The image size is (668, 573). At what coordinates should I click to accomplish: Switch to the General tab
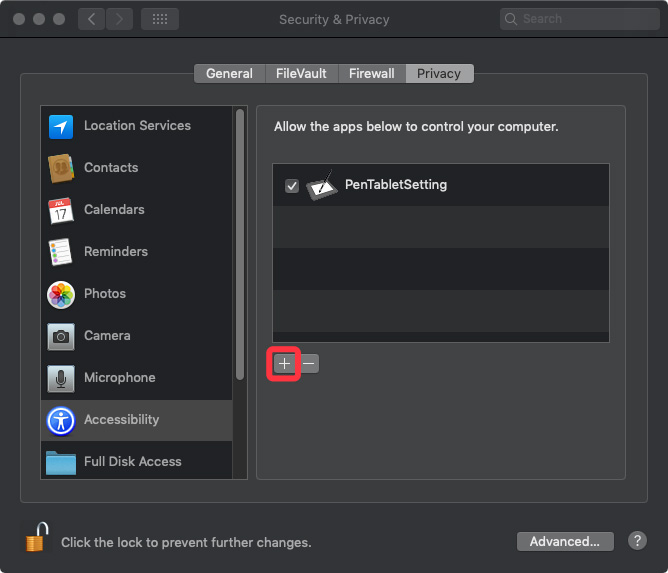(x=229, y=74)
